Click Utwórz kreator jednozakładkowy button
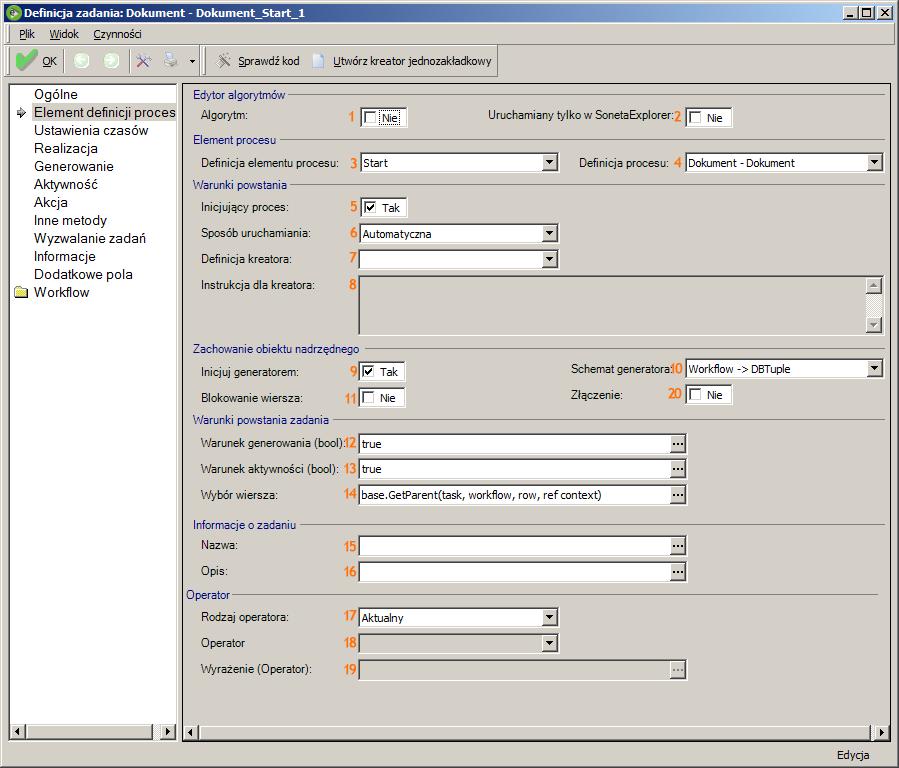Screen dimensions: 899x768 pos(402,61)
